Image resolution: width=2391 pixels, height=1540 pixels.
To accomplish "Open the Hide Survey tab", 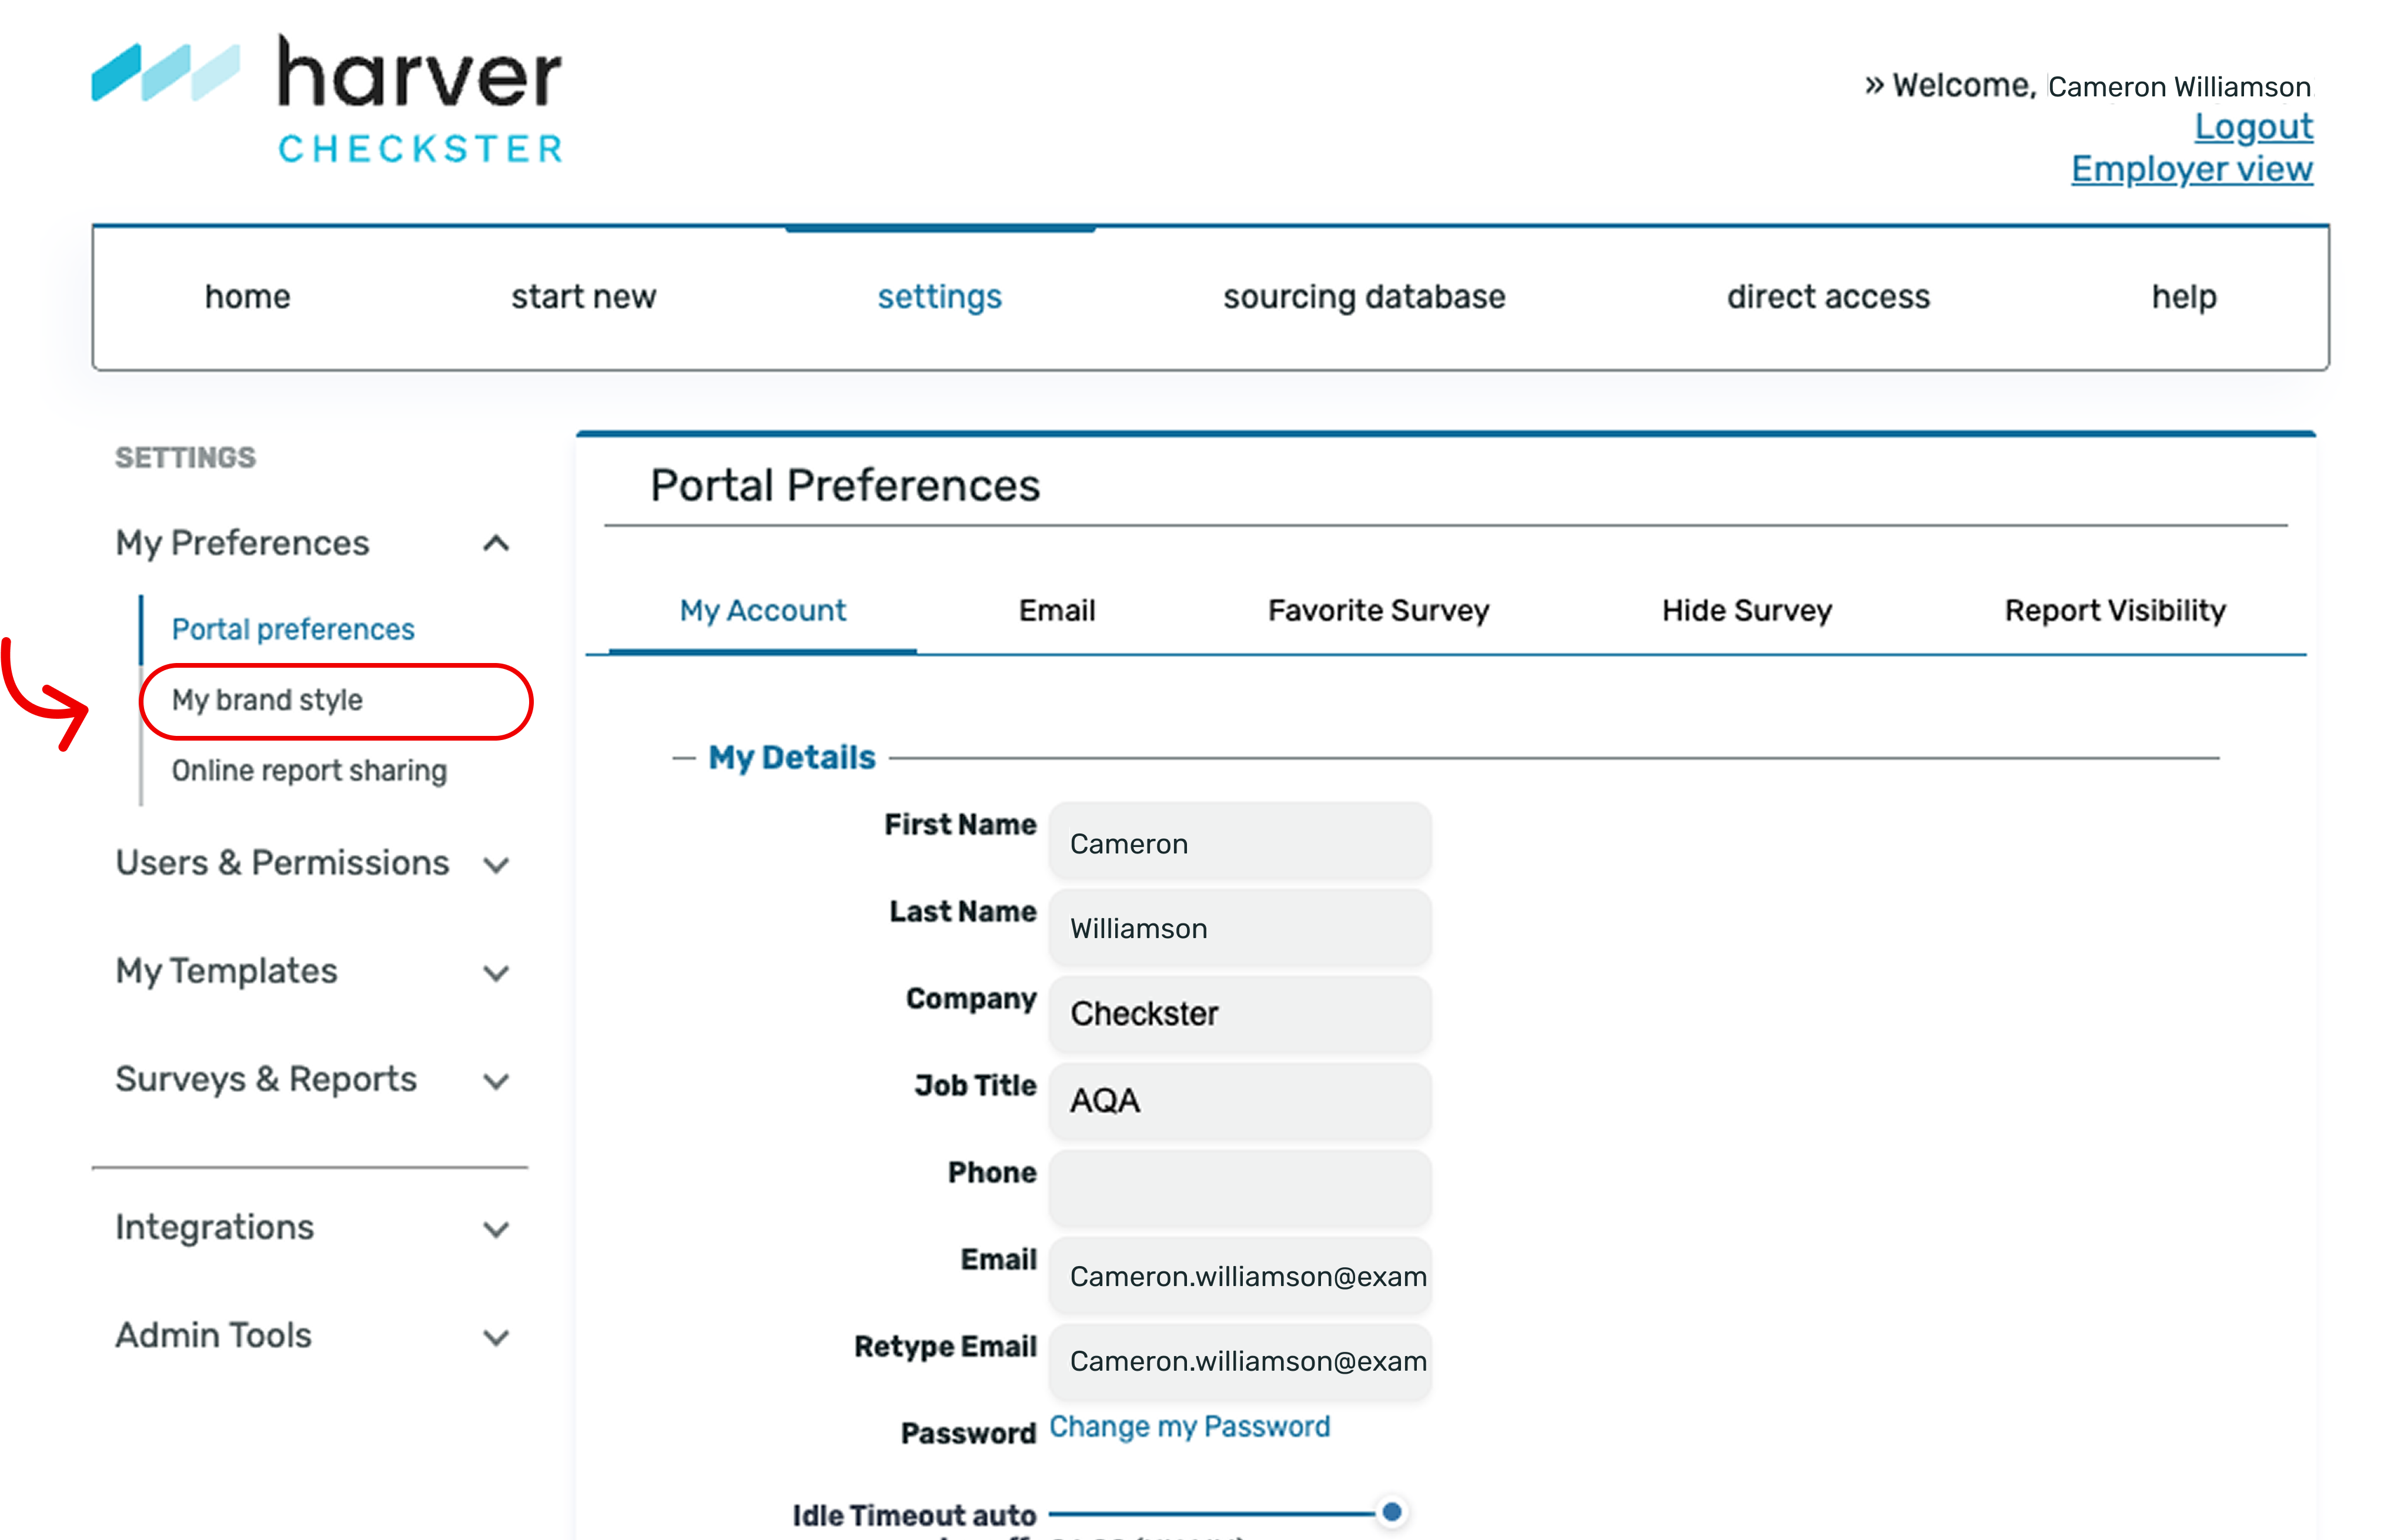I will click(x=1746, y=610).
